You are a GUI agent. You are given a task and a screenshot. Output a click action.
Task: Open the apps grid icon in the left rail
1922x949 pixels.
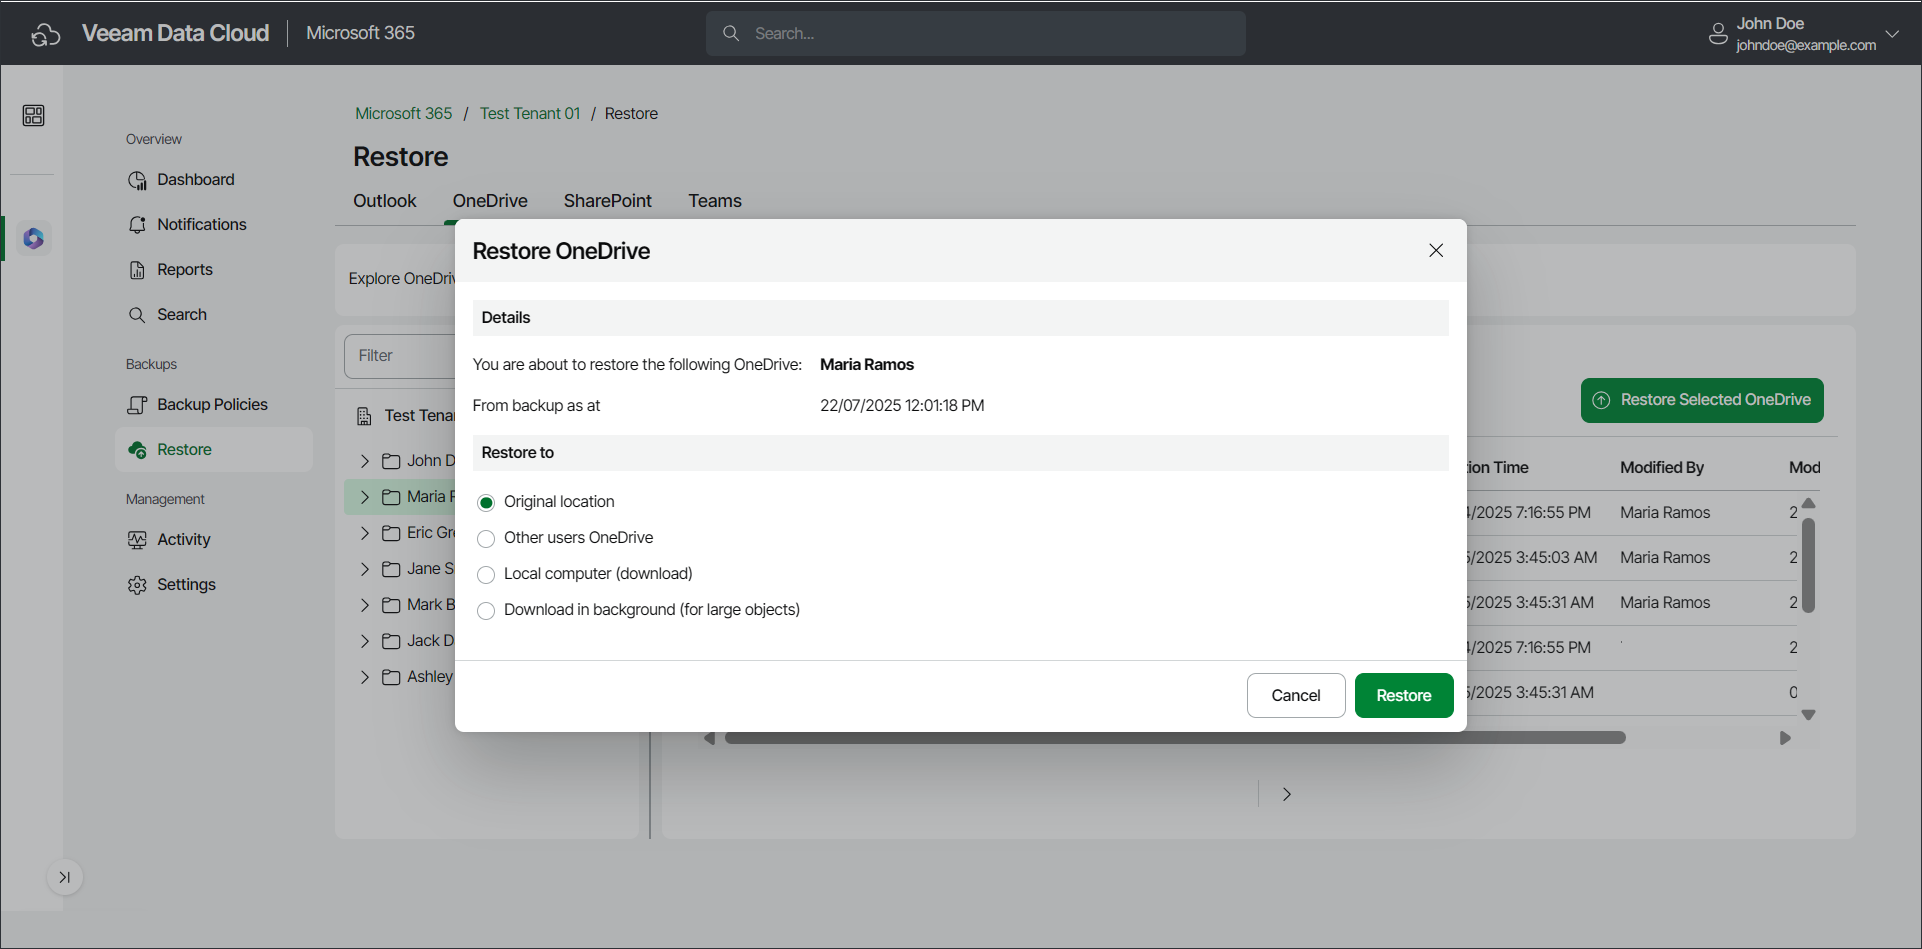(x=33, y=116)
